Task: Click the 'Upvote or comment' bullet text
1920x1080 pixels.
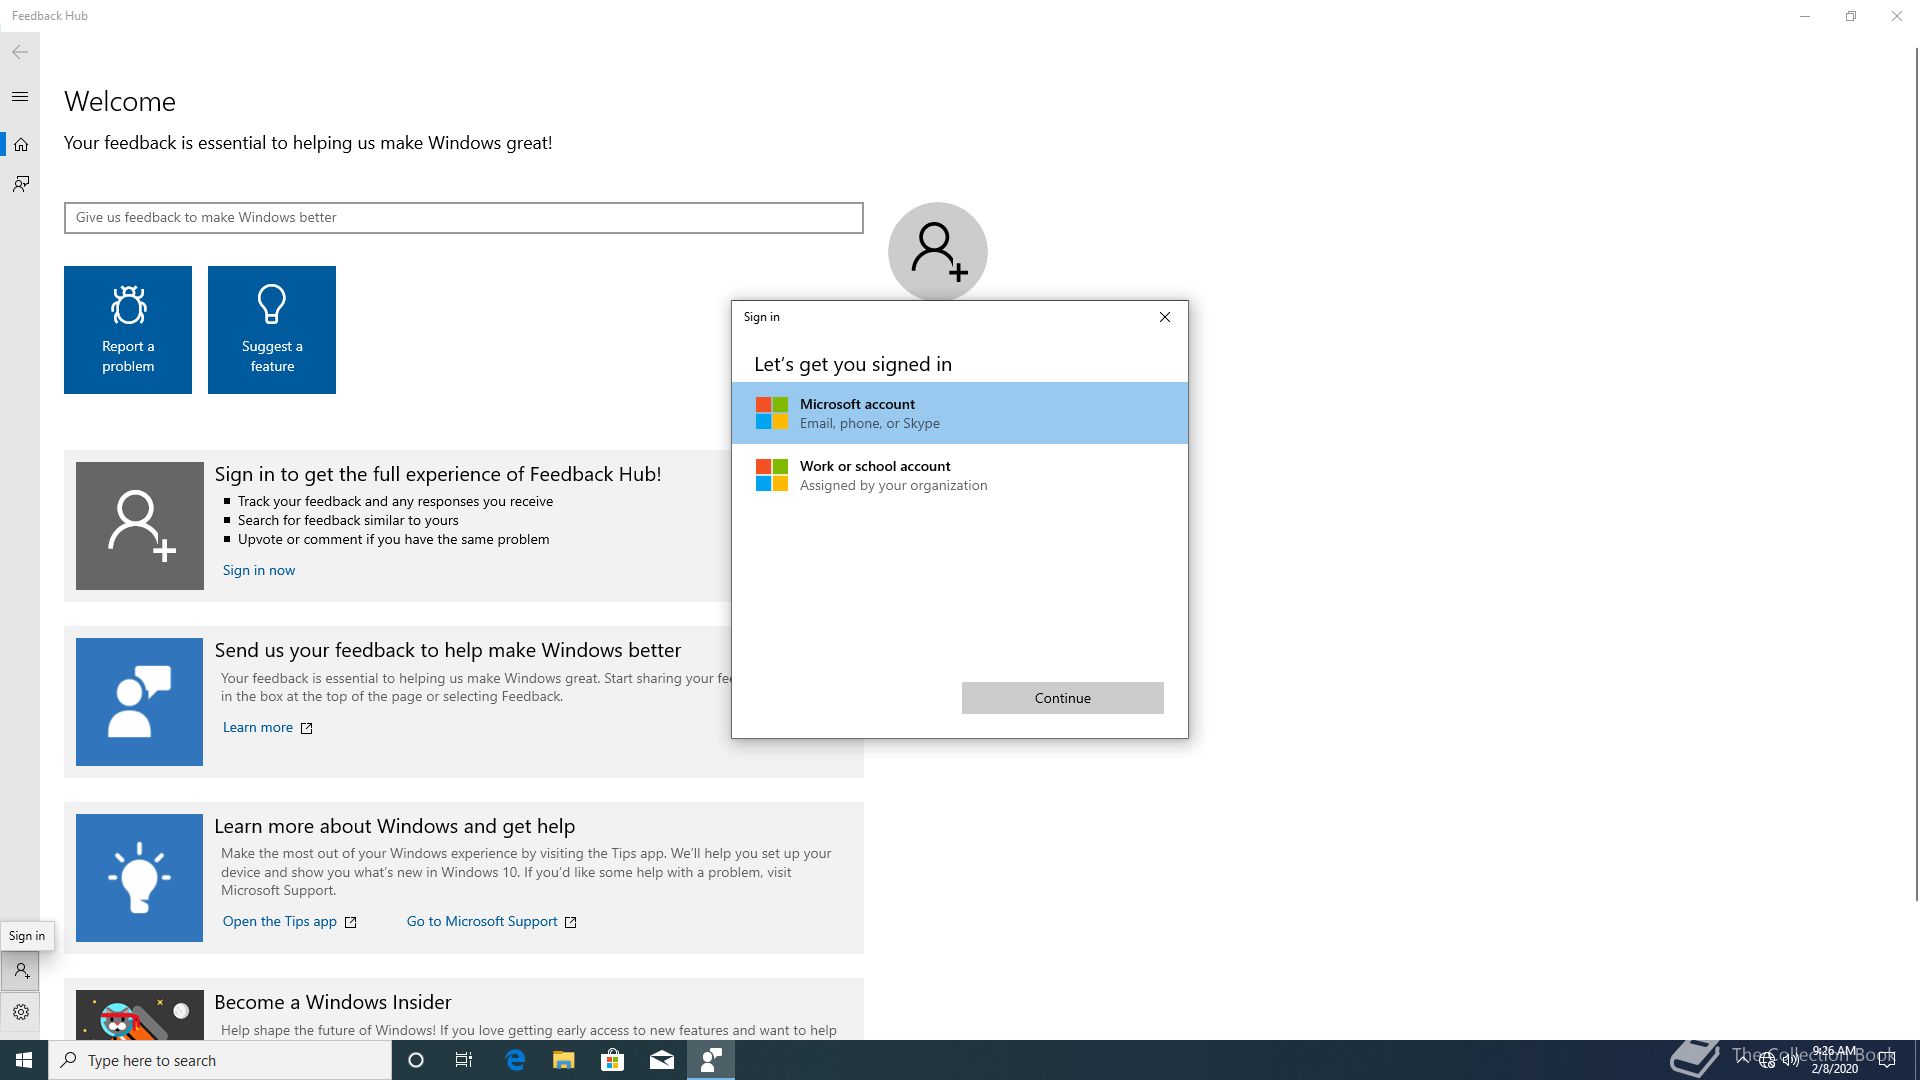Action: tap(393, 539)
